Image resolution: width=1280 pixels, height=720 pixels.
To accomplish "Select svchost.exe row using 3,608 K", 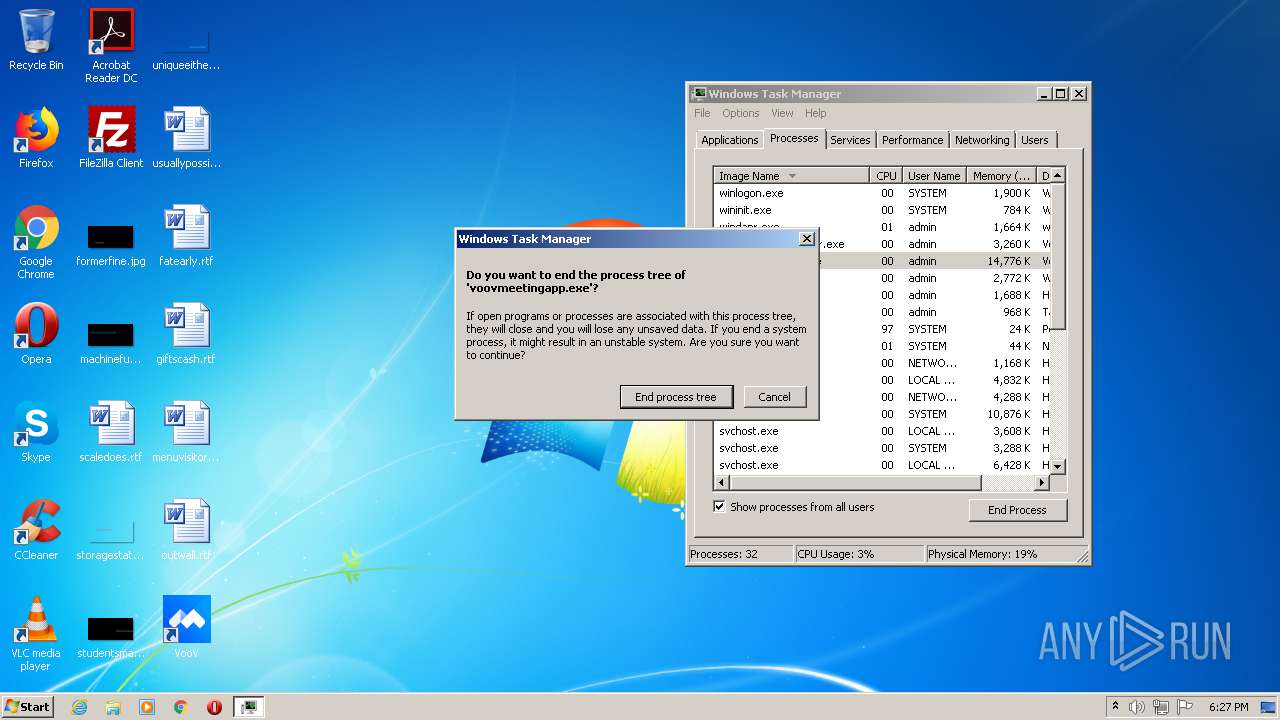I will (881, 431).
